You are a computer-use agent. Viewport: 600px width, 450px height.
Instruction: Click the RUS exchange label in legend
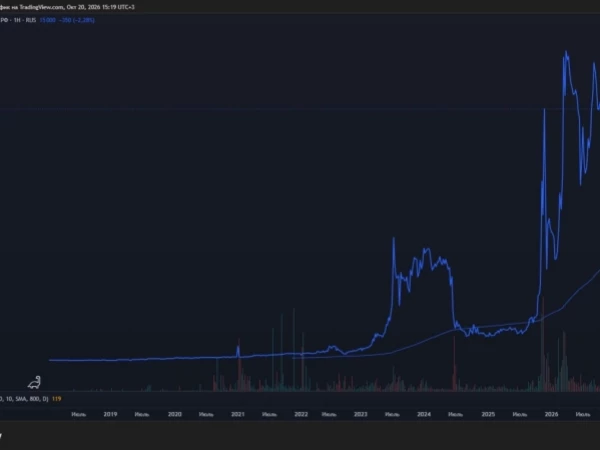click(x=31, y=20)
